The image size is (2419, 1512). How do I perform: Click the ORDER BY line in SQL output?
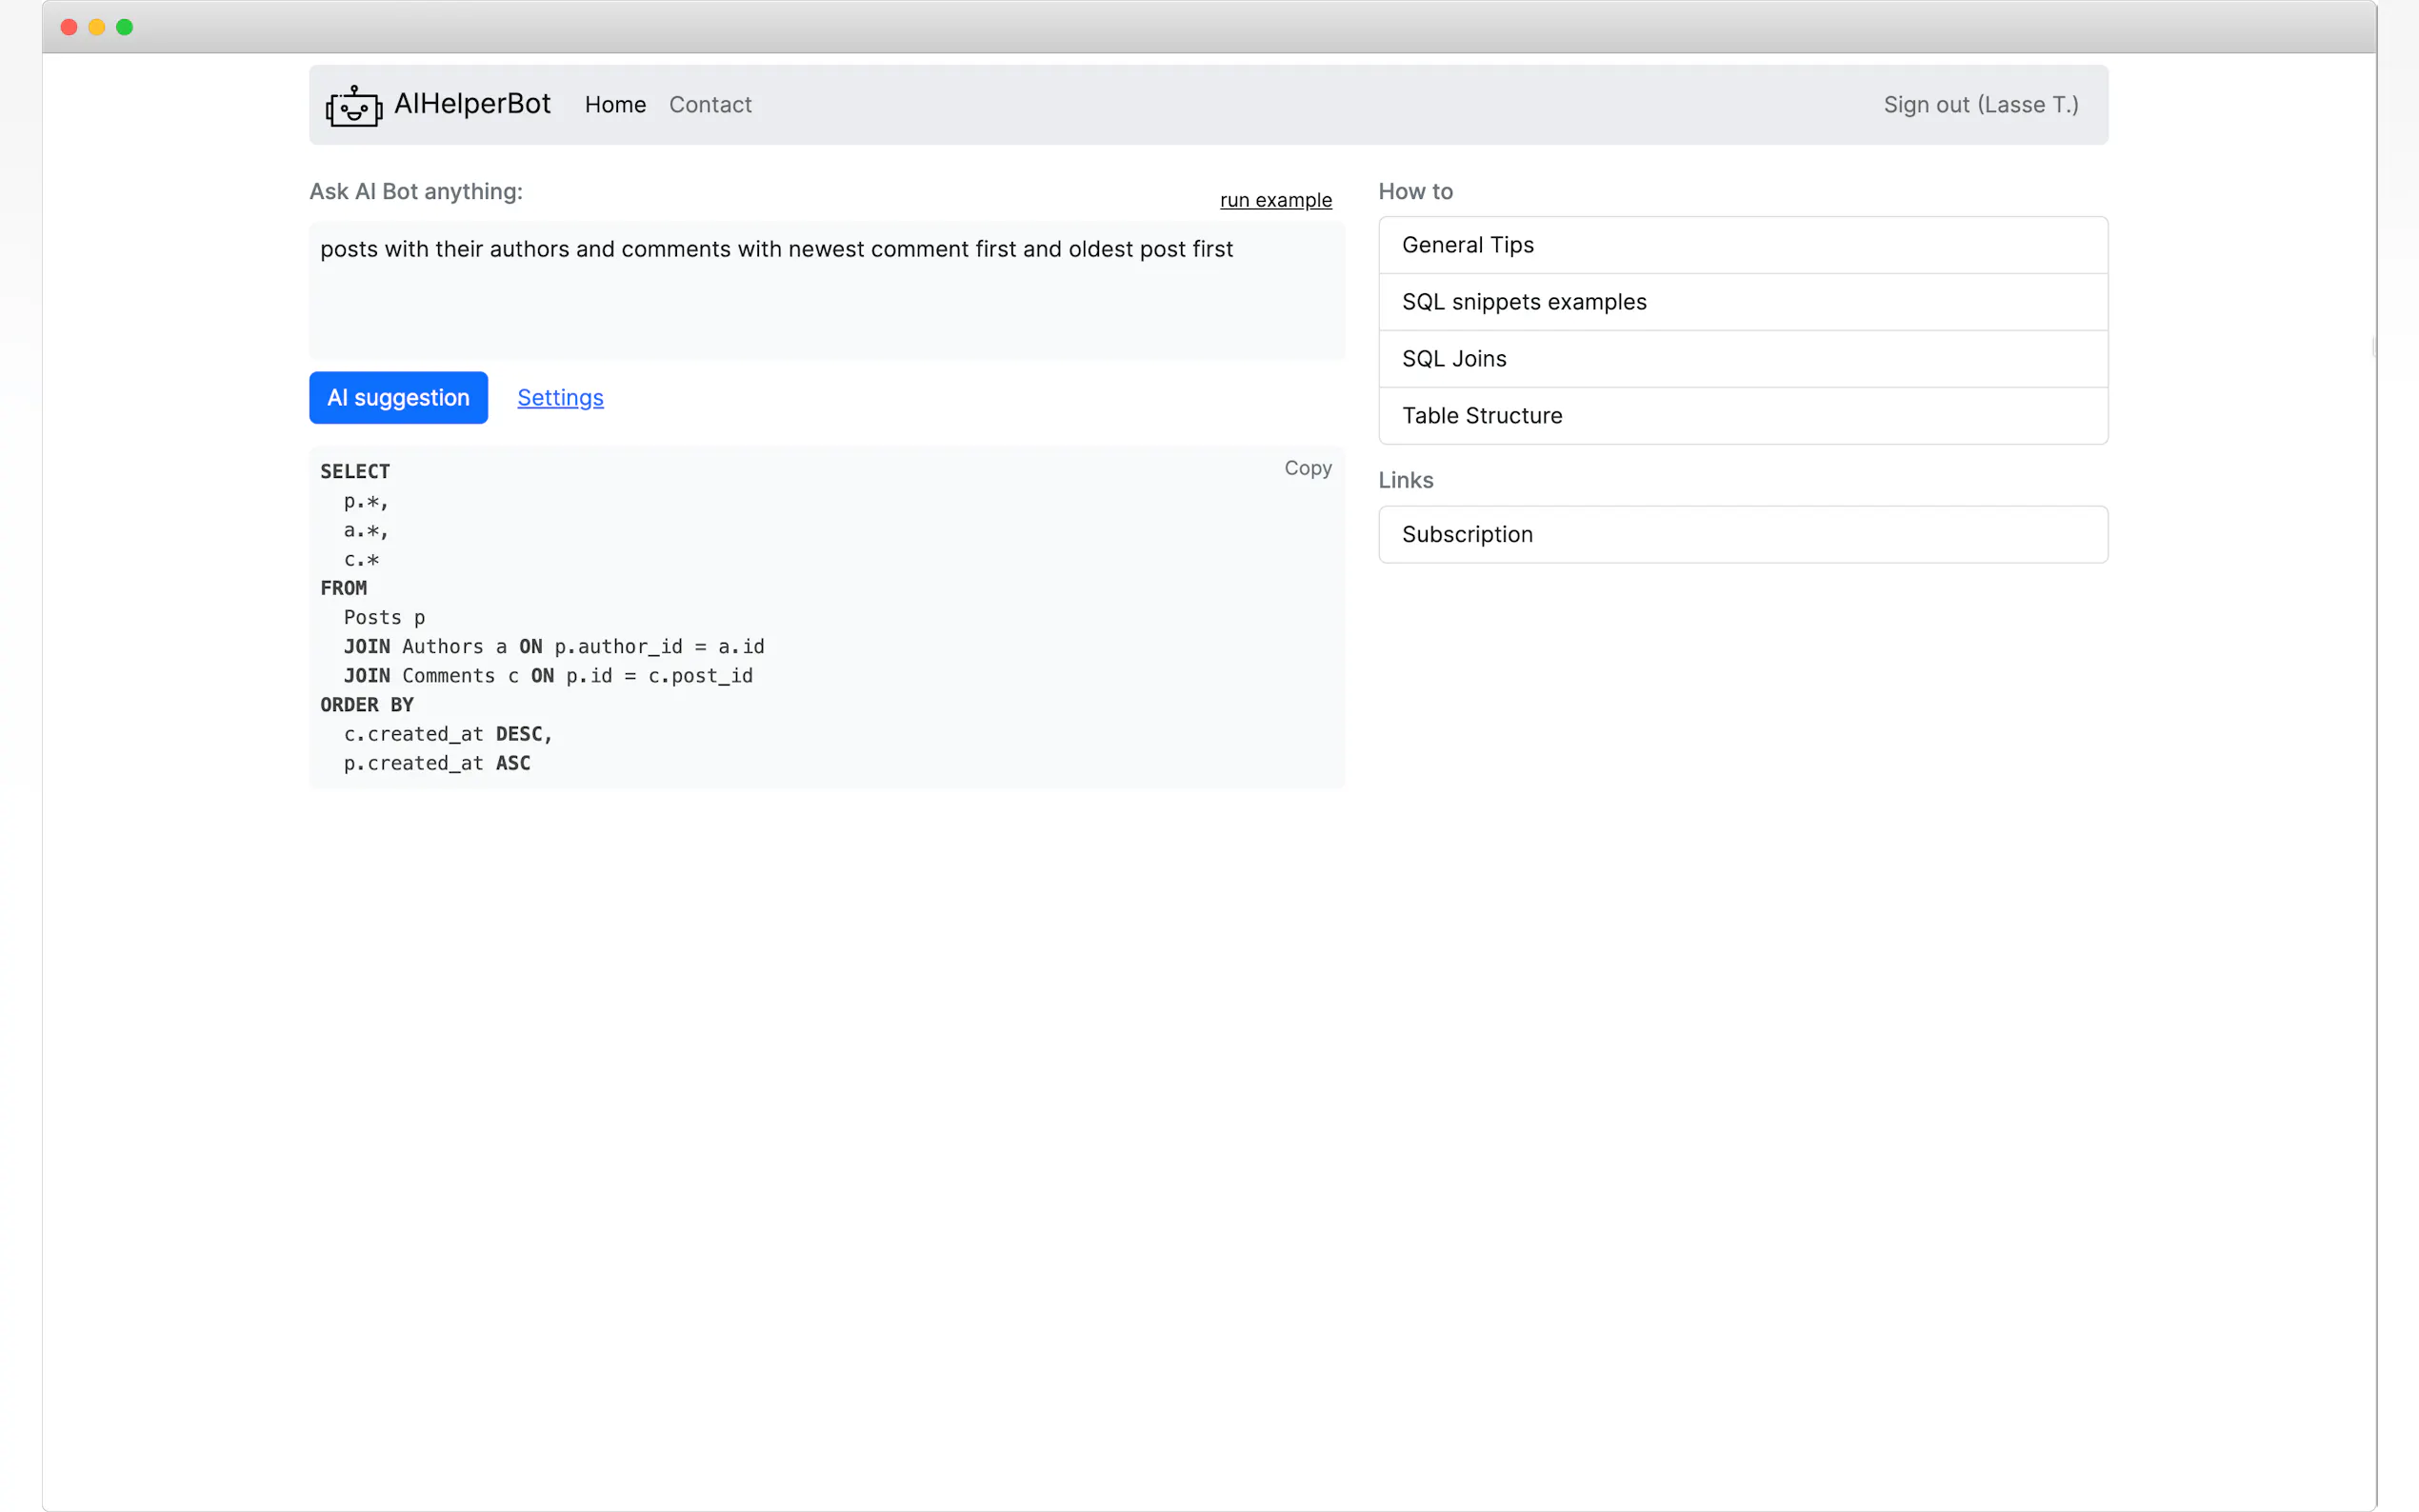point(367,705)
